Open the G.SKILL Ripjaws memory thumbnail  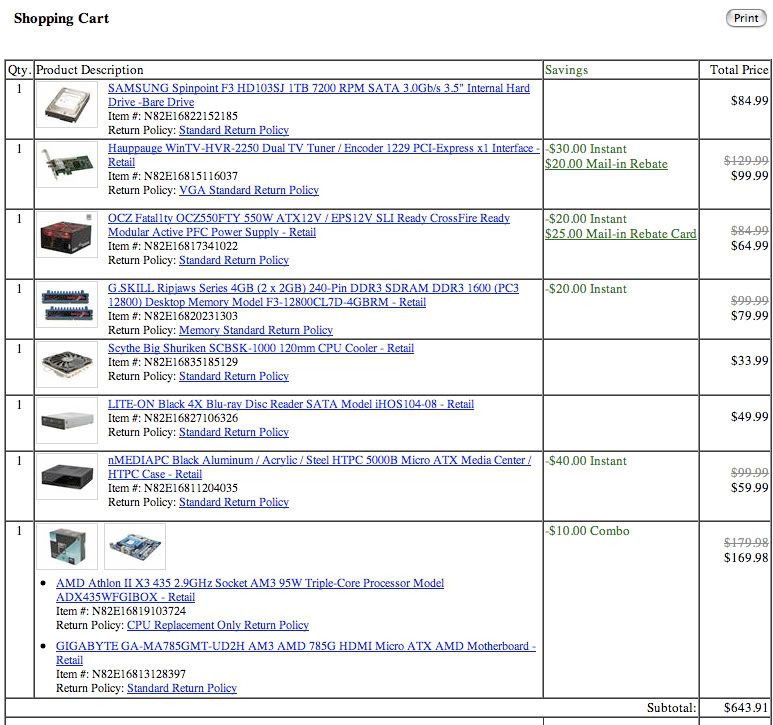pos(67,305)
